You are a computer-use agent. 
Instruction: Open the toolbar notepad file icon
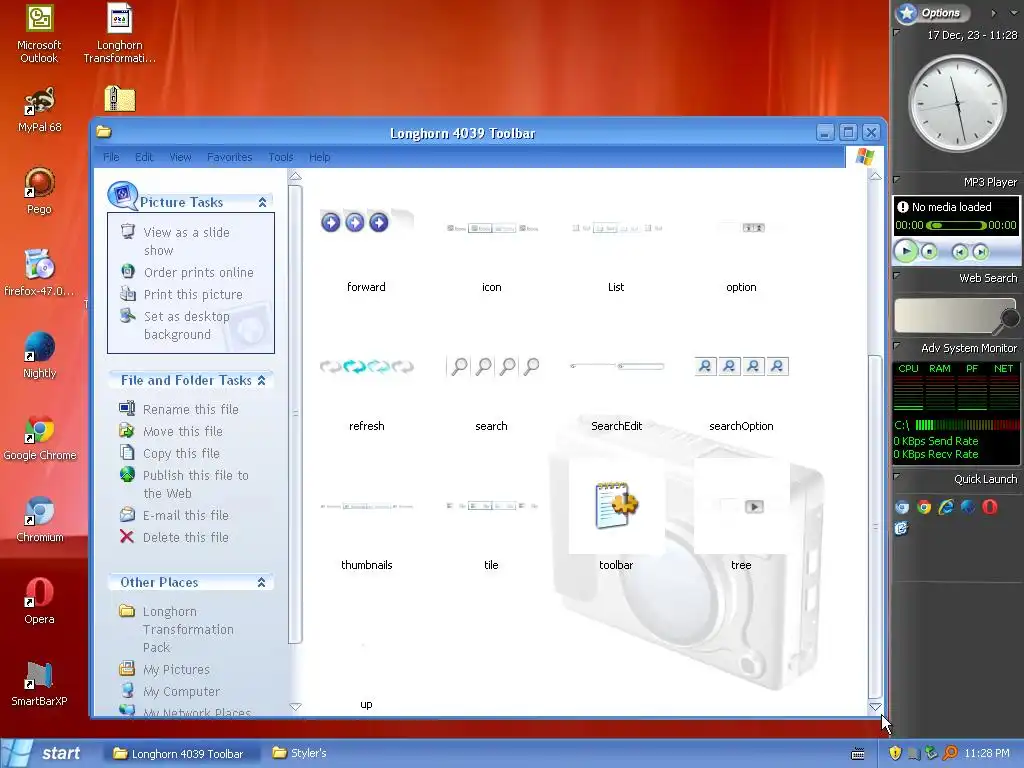(x=616, y=505)
